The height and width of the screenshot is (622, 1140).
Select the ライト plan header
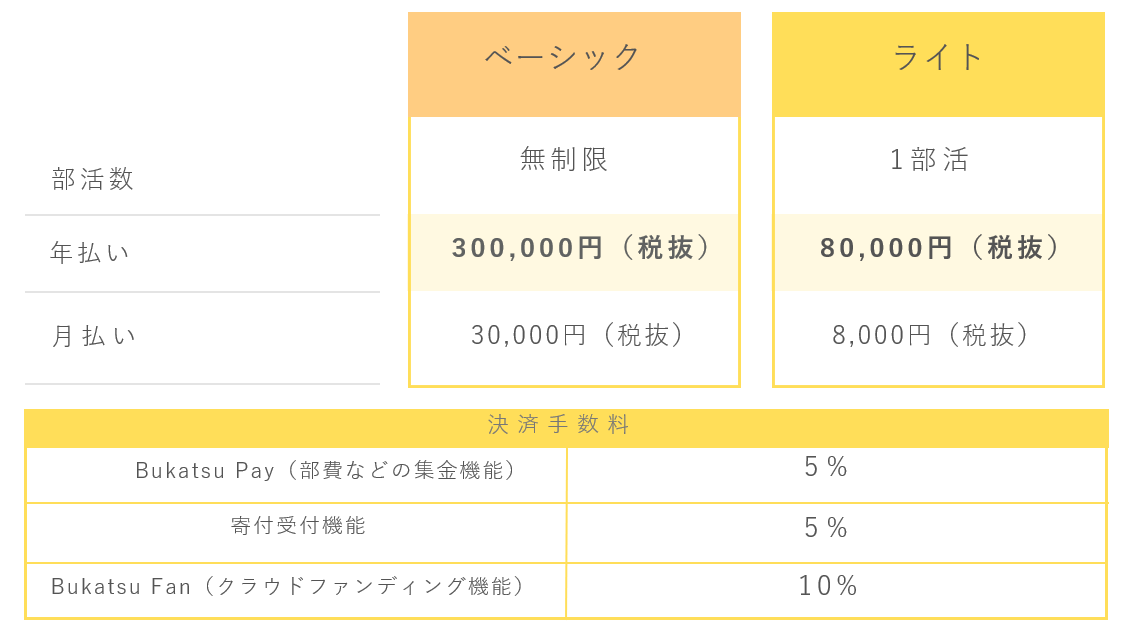click(x=938, y=57)
